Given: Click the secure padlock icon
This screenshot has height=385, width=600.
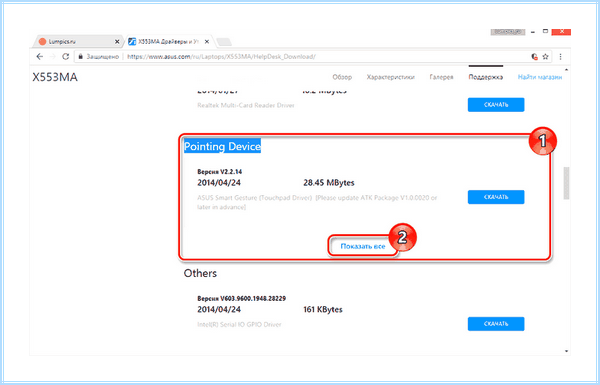Looking at the screenshot, I should coord(80,57).
